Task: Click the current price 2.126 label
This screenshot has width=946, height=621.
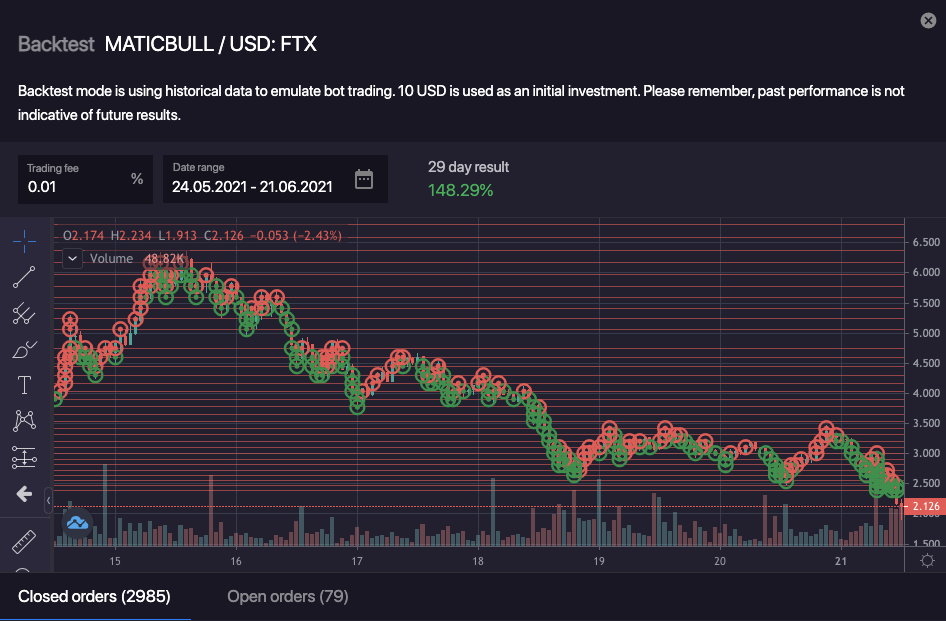Action: coord(924,507)
